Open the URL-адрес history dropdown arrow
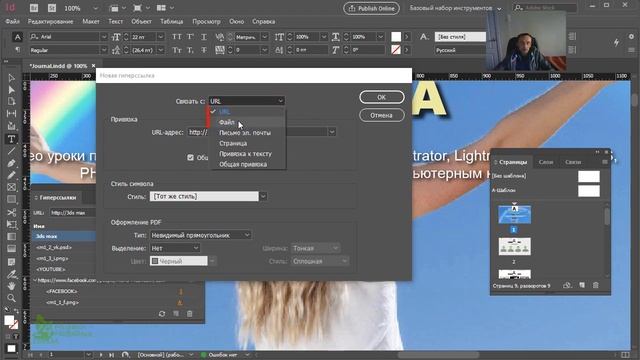The image size is (640, 360). click(332, 132)
